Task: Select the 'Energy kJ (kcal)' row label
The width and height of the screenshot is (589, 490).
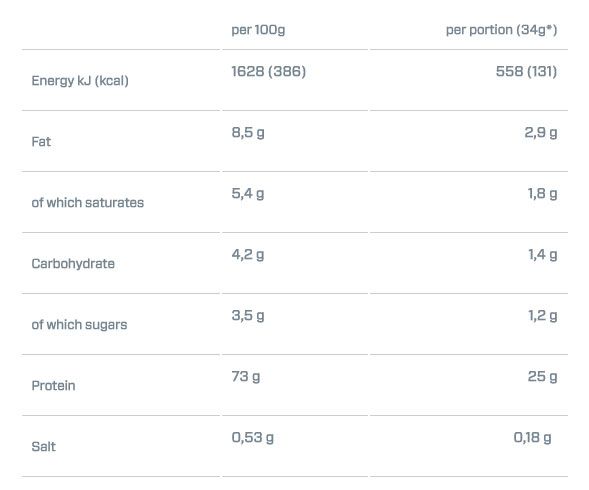Action: coord(80,81)
